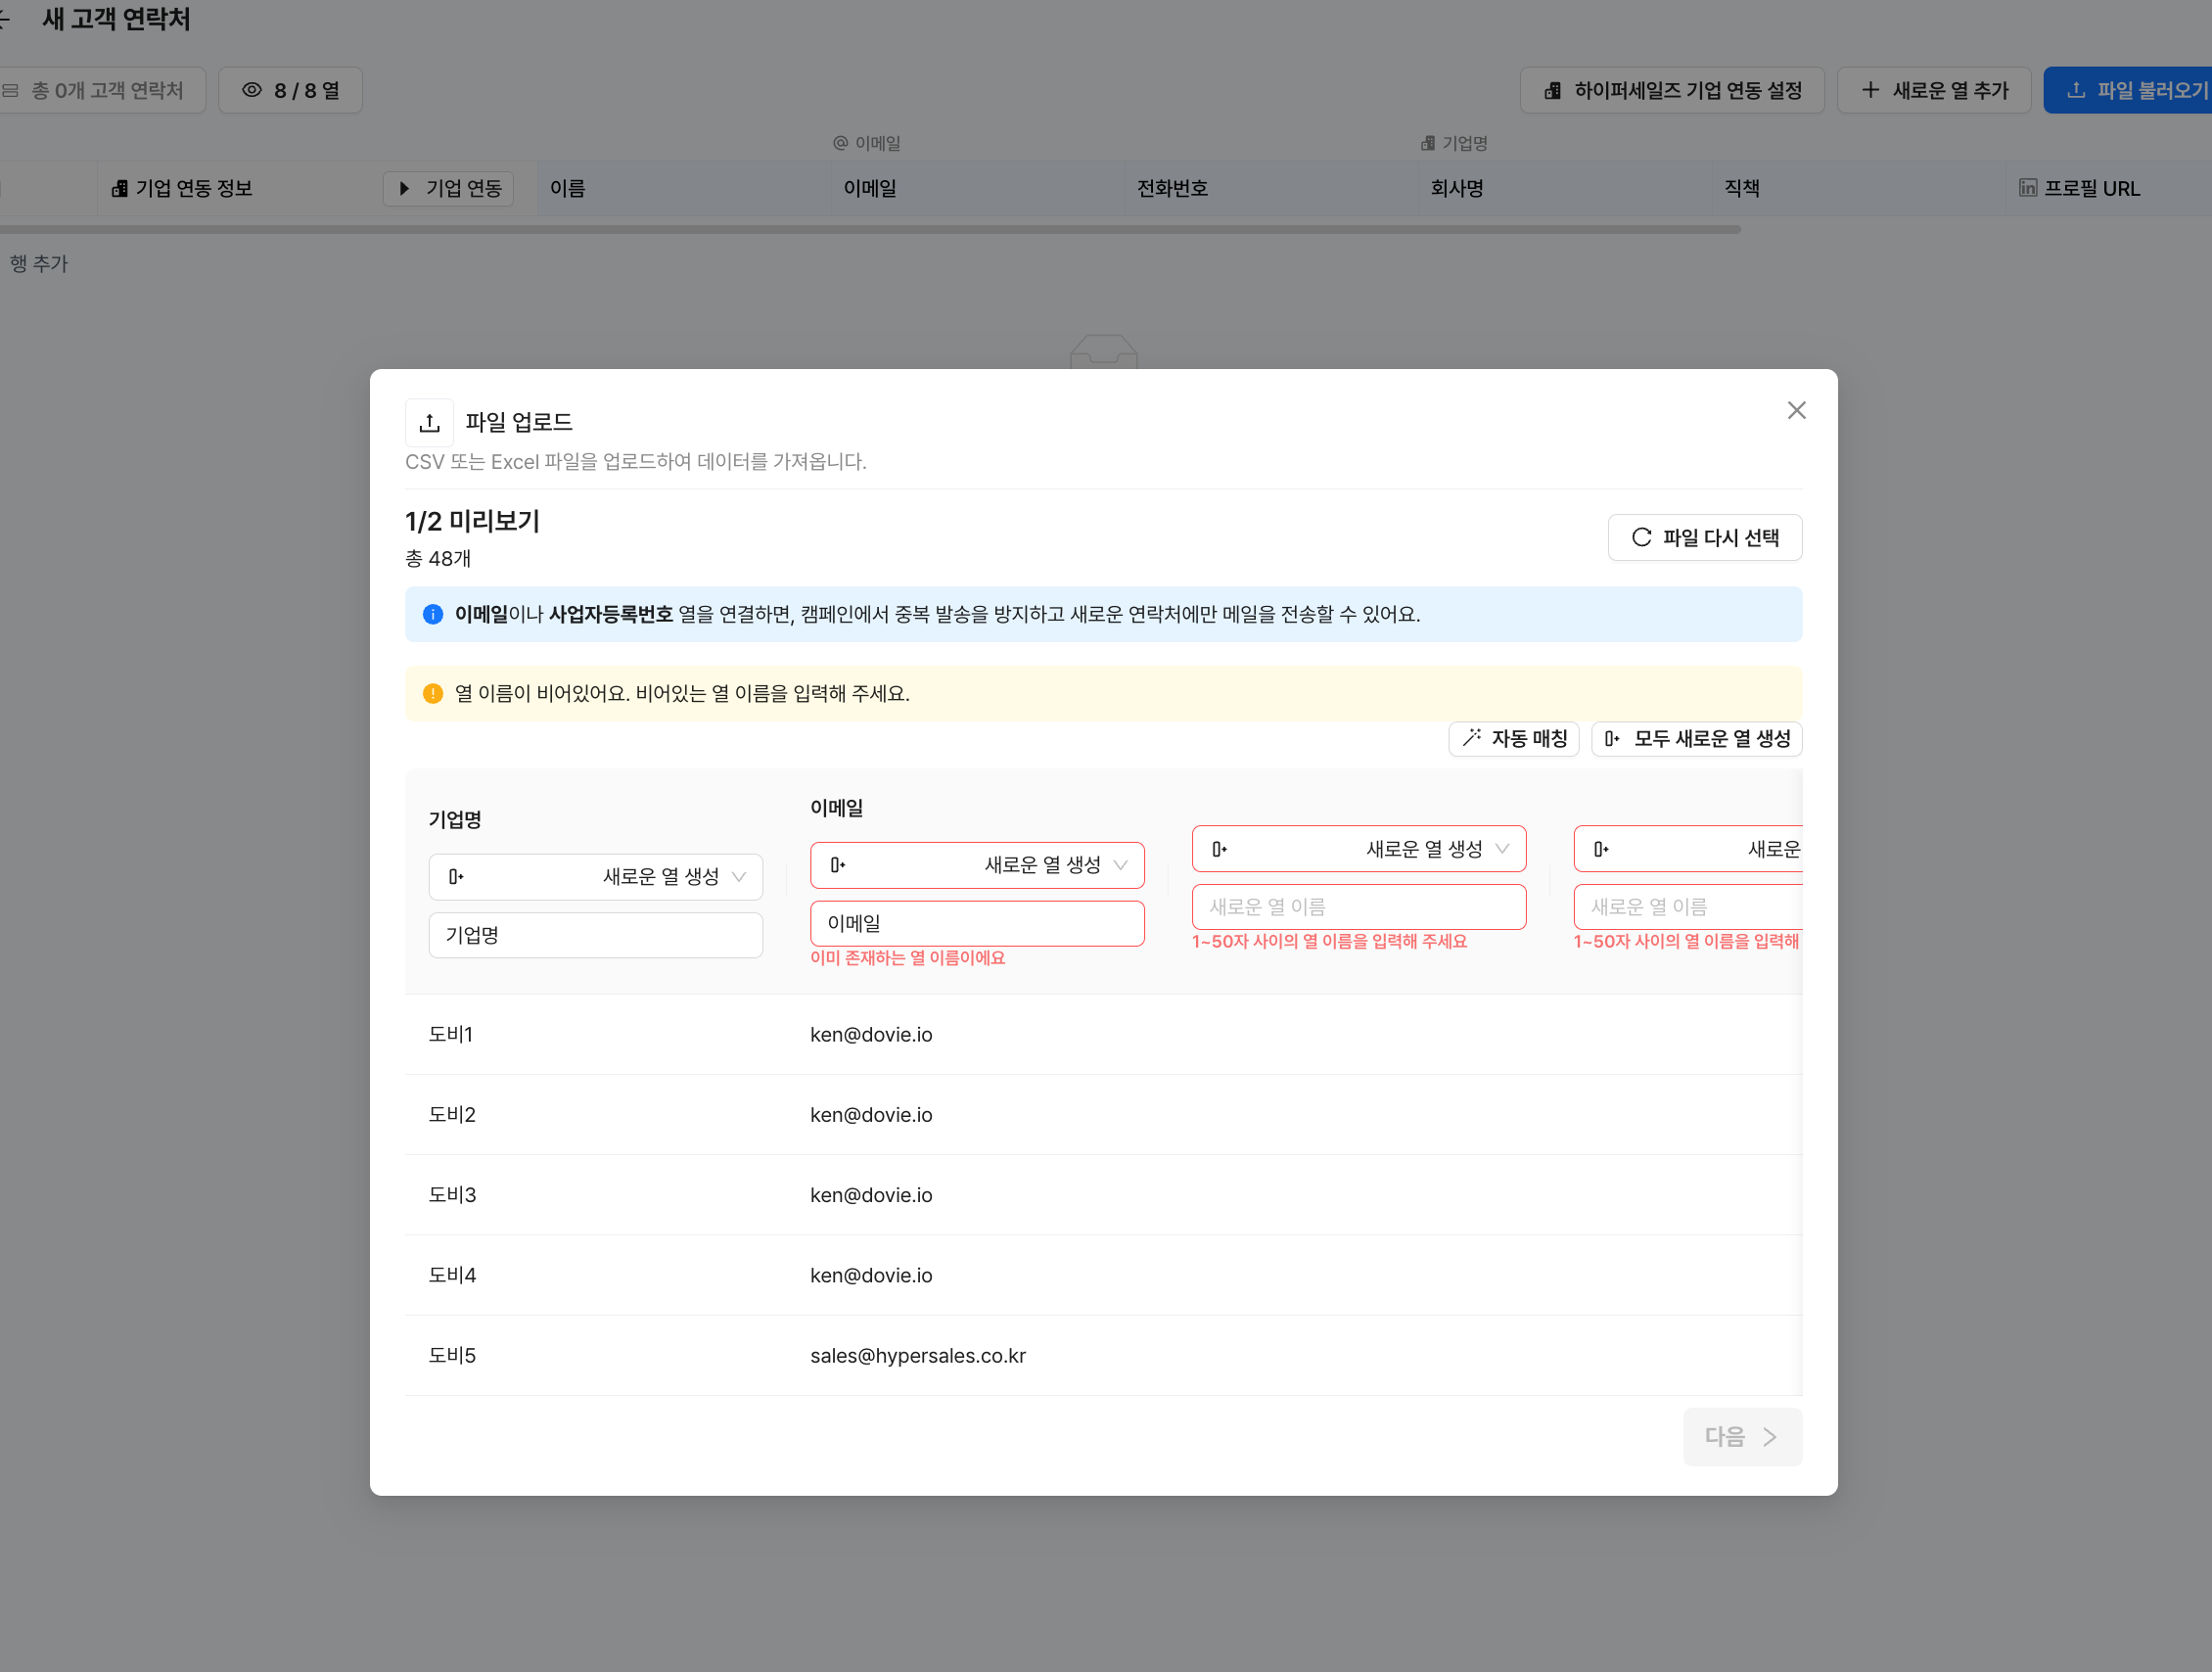Screen dimensions: 2212x1672
Task: Expand the 기업 연동 play button
Action: [x=448, y=189]
